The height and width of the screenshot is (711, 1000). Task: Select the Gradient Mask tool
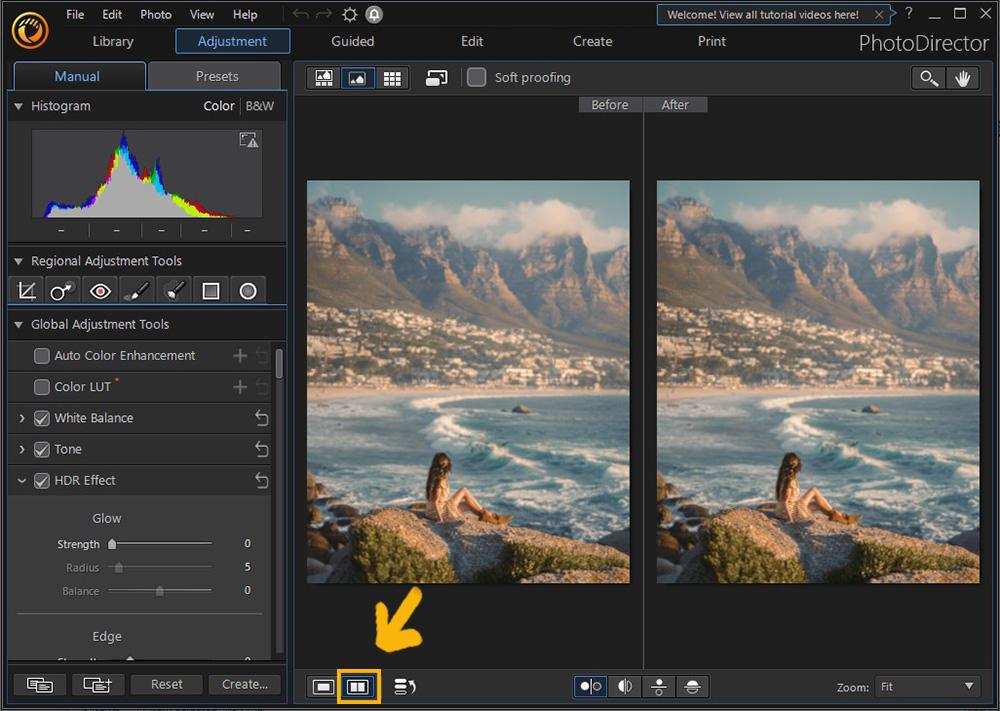tap(210, 290)
